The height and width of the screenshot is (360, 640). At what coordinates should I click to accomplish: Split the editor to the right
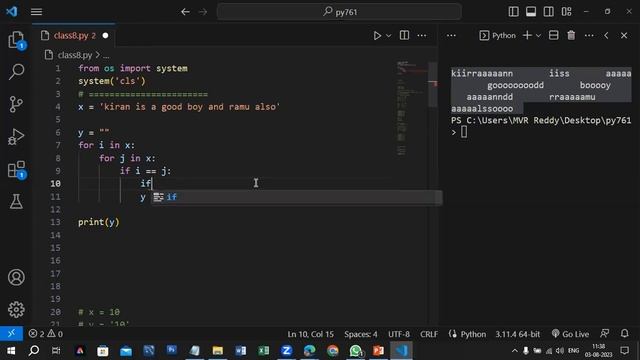(x=404, y=36)
